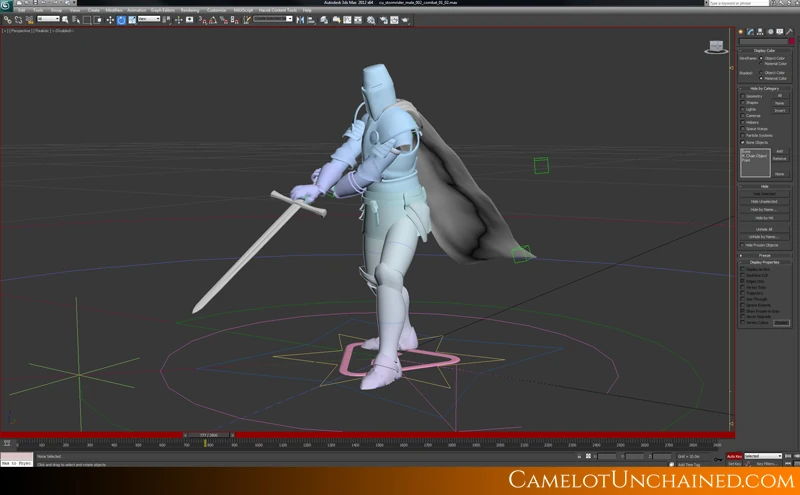The height and width of the screenshot is (495, 800).
Task: Click the Unhide All button
Action: [764, 230]
